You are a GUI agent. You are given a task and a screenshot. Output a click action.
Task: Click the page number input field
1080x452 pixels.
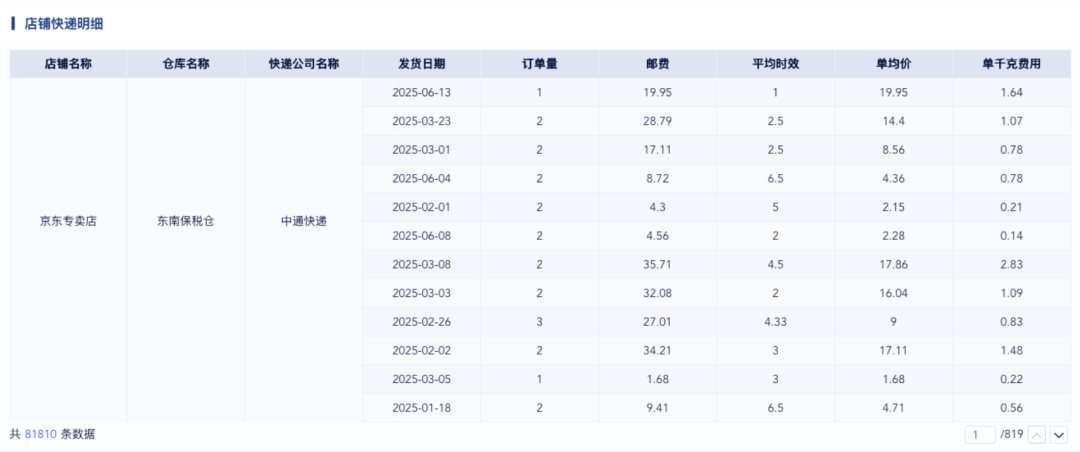coord(981,435)
